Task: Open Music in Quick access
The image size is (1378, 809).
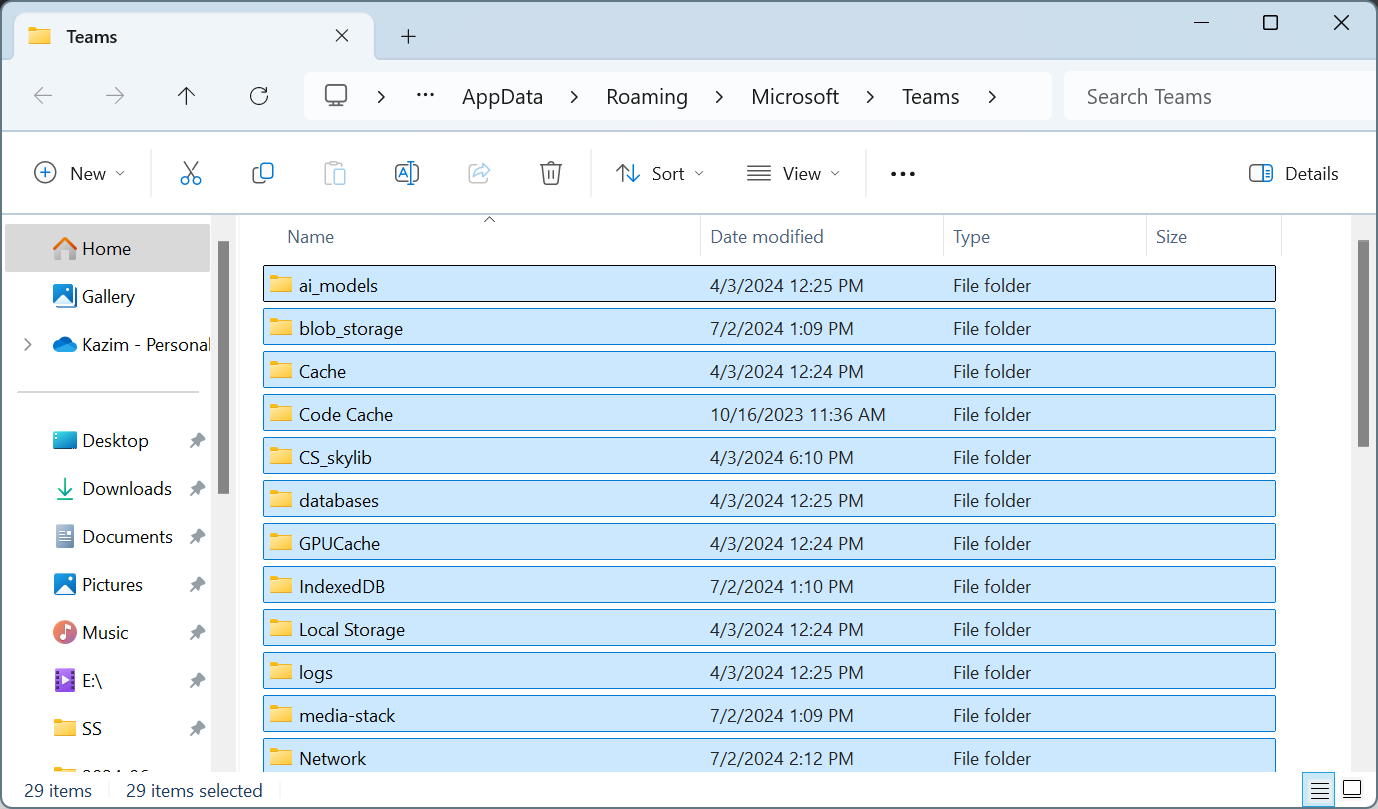Action: (x=108, y=633)
